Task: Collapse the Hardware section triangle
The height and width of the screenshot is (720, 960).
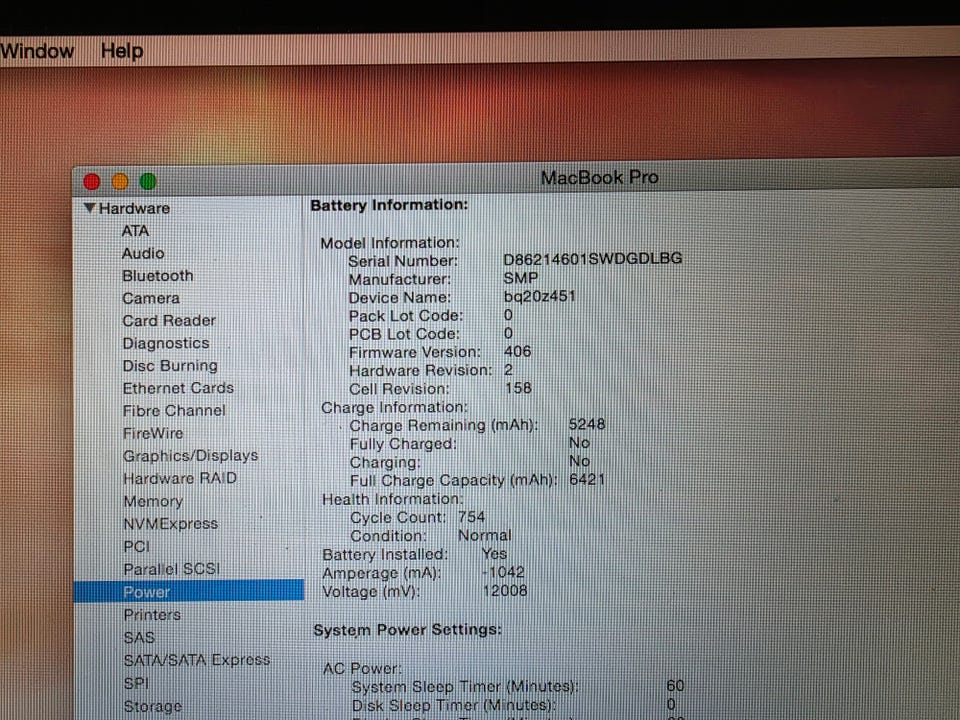Action: click(89, 208)
